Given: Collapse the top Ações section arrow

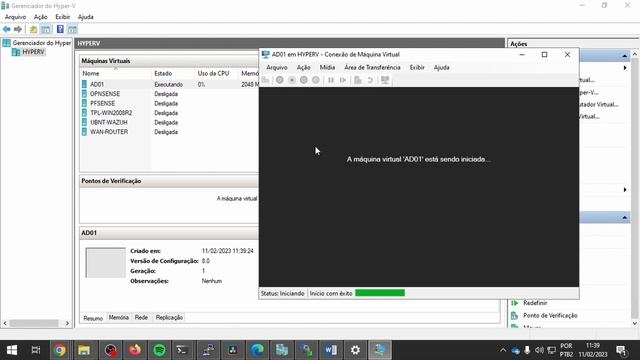Looking at the screenshot, I should (624, 56).
